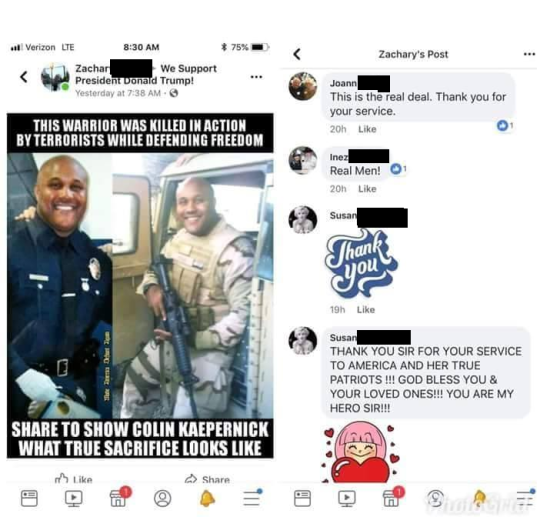This screenshot has height=517, width=540.
Task: Like the post using the thumbs-up Like button
Action: (x=74, y=479)
